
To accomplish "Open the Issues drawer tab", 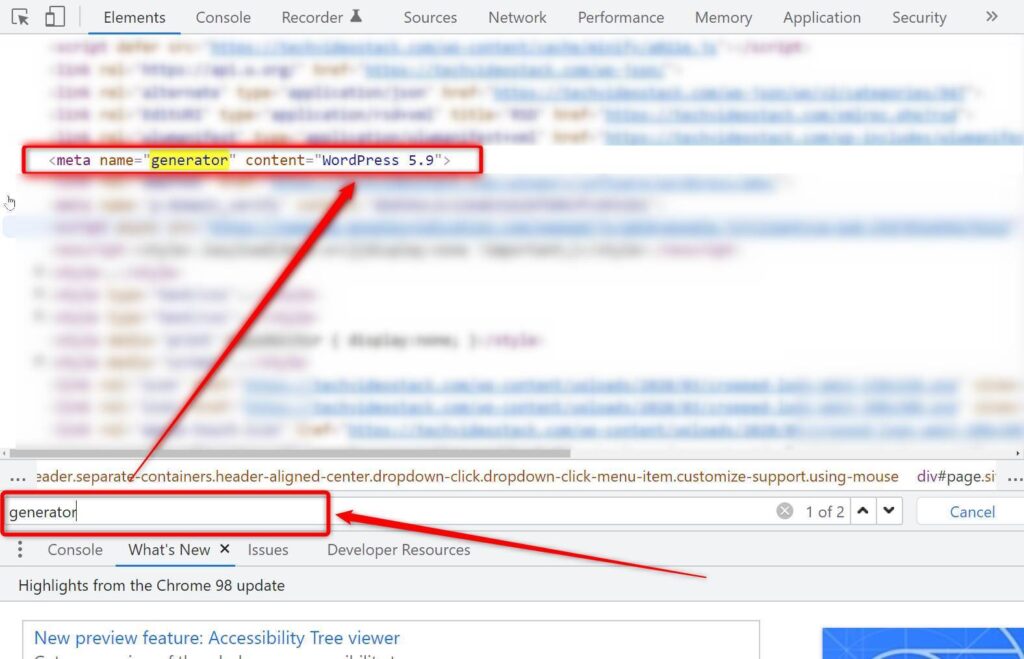I will (x=268, y=550).
